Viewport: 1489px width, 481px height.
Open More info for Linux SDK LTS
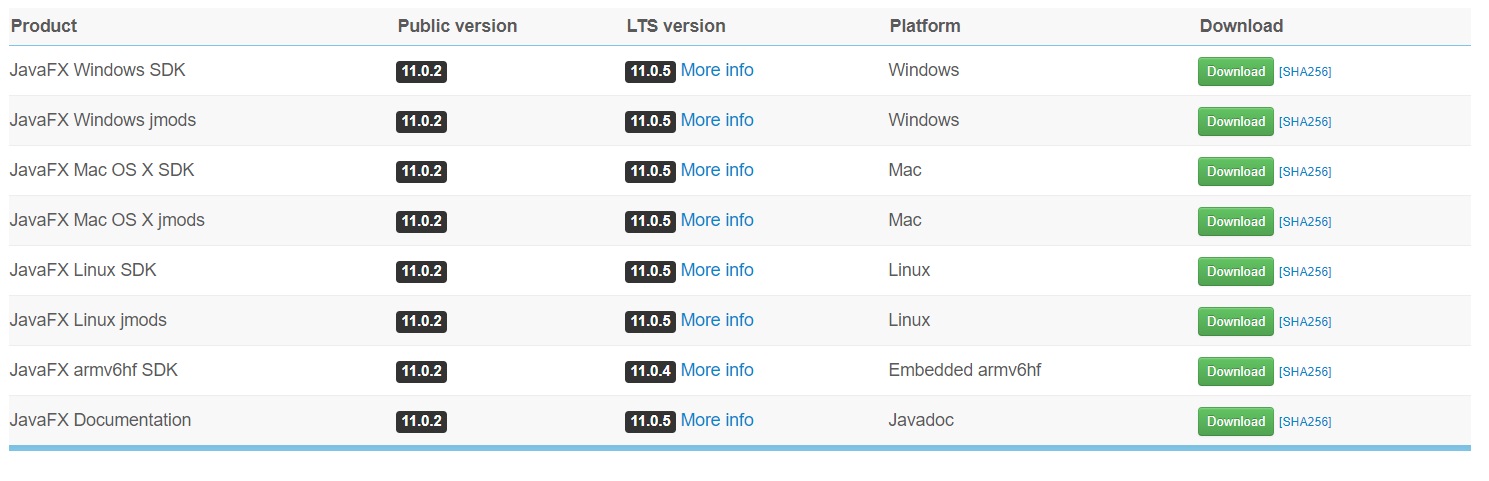click(717, 270)
